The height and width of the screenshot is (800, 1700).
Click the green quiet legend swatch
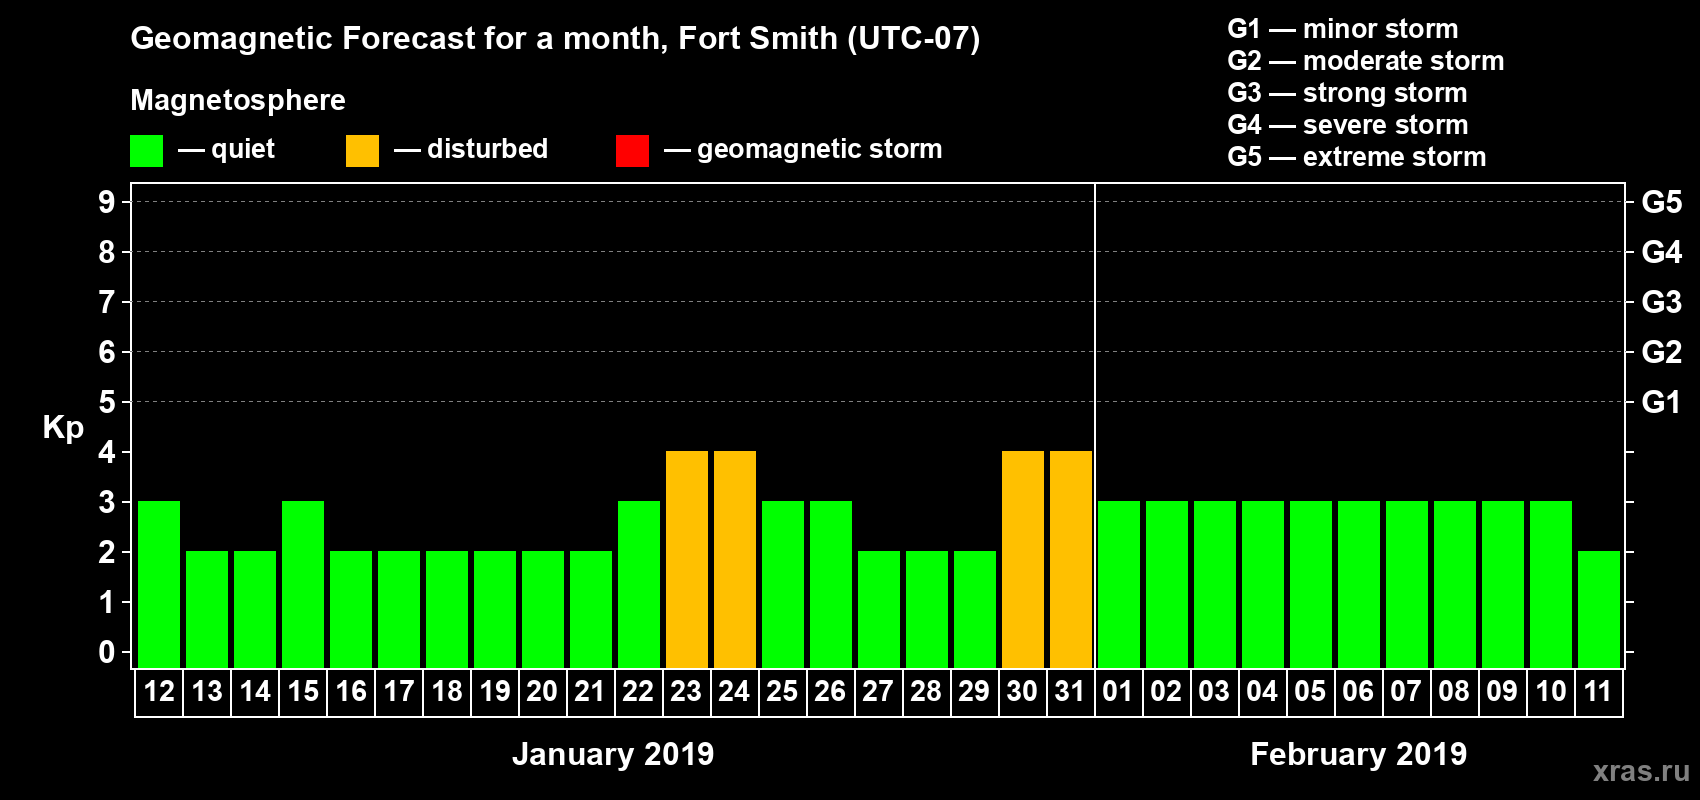146,151
